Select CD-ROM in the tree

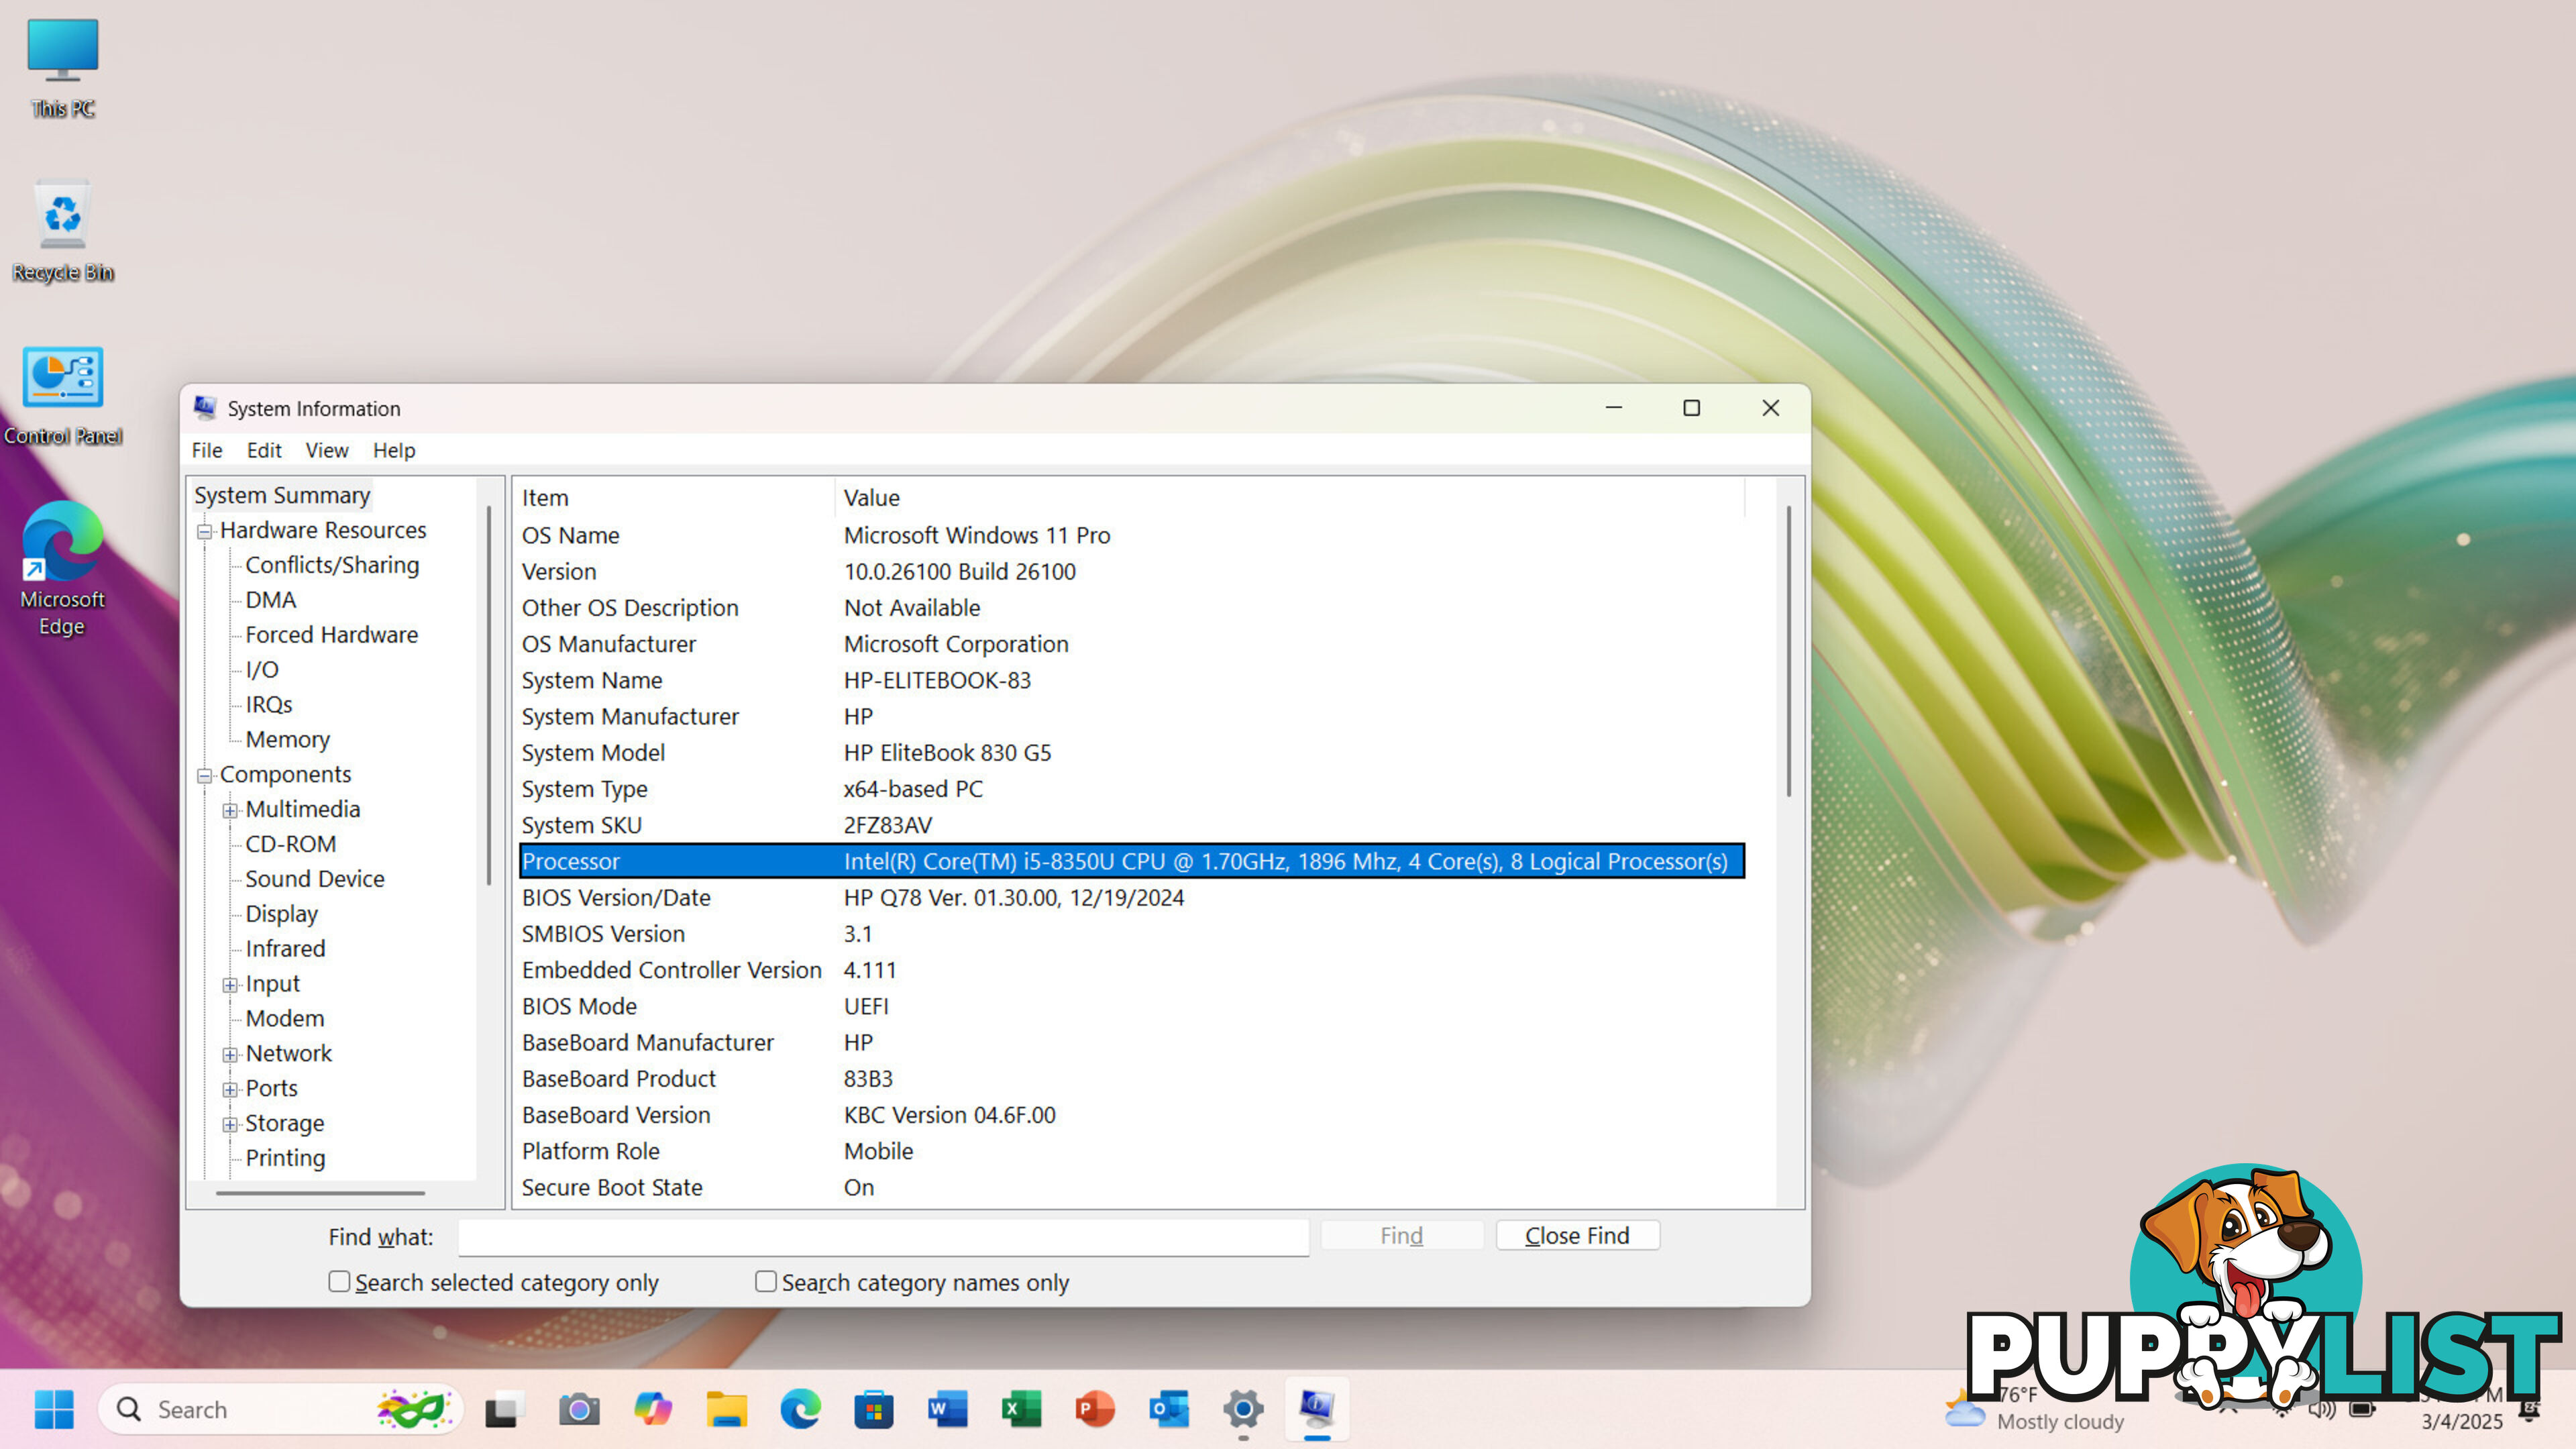coord(290,844)
